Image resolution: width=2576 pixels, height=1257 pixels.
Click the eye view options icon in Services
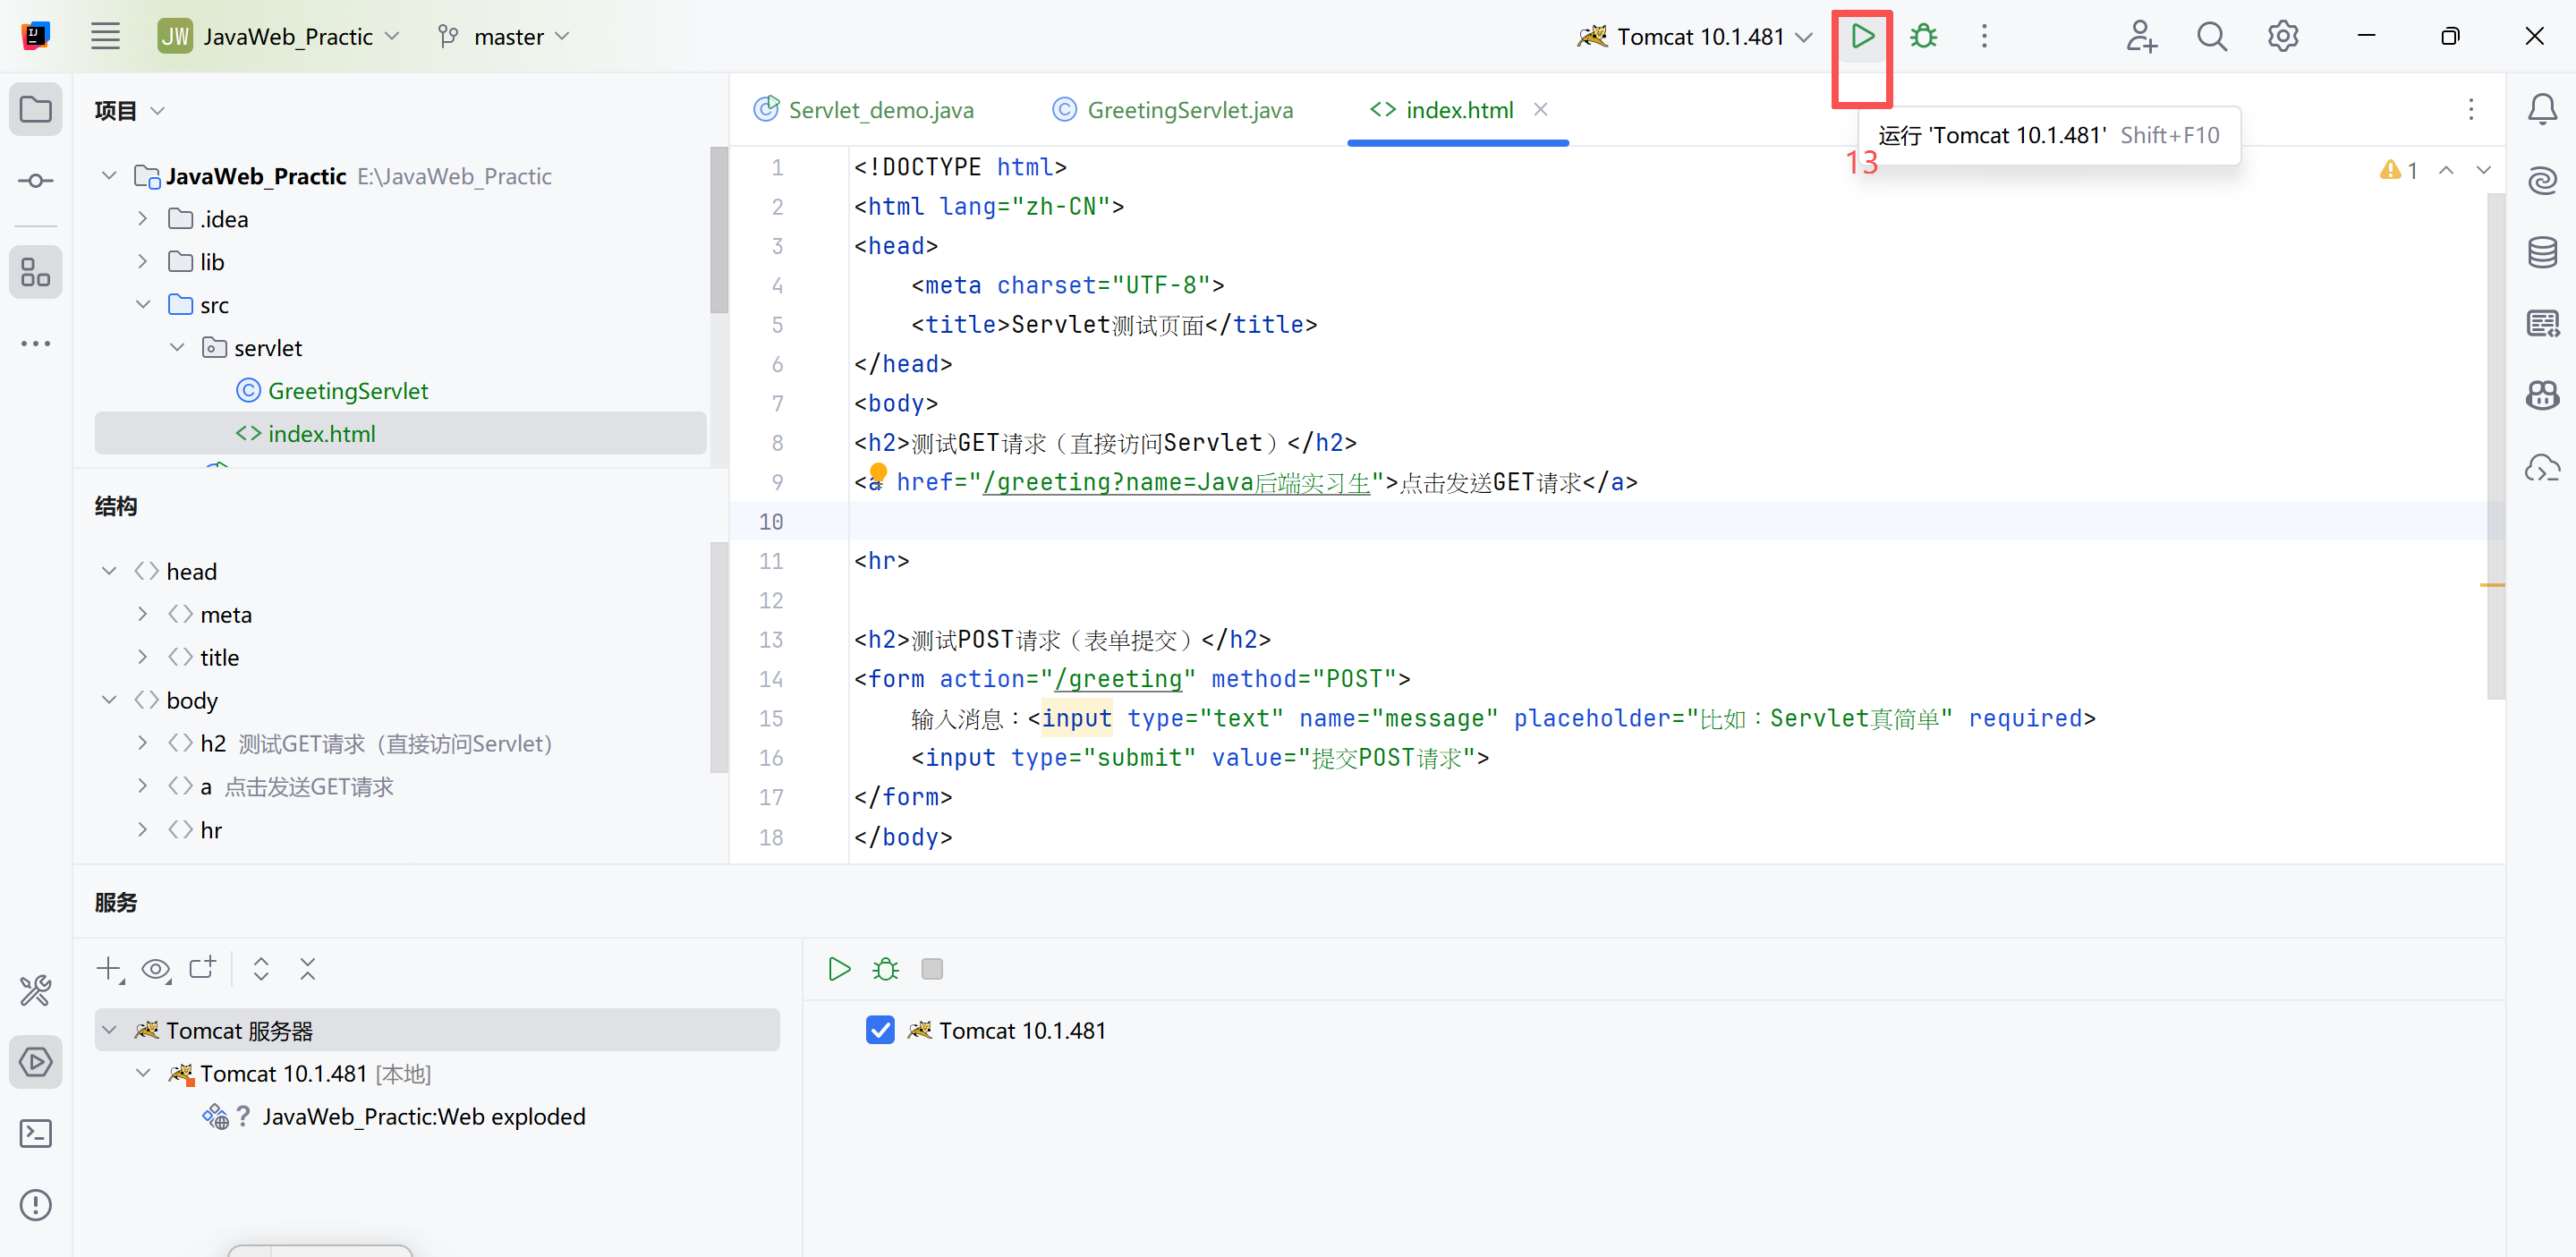[x=155, y=969]
